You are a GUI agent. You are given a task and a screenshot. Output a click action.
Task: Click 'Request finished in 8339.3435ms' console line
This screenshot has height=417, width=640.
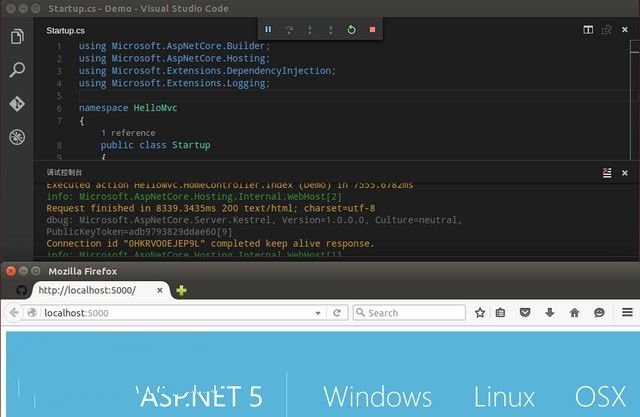211,208
